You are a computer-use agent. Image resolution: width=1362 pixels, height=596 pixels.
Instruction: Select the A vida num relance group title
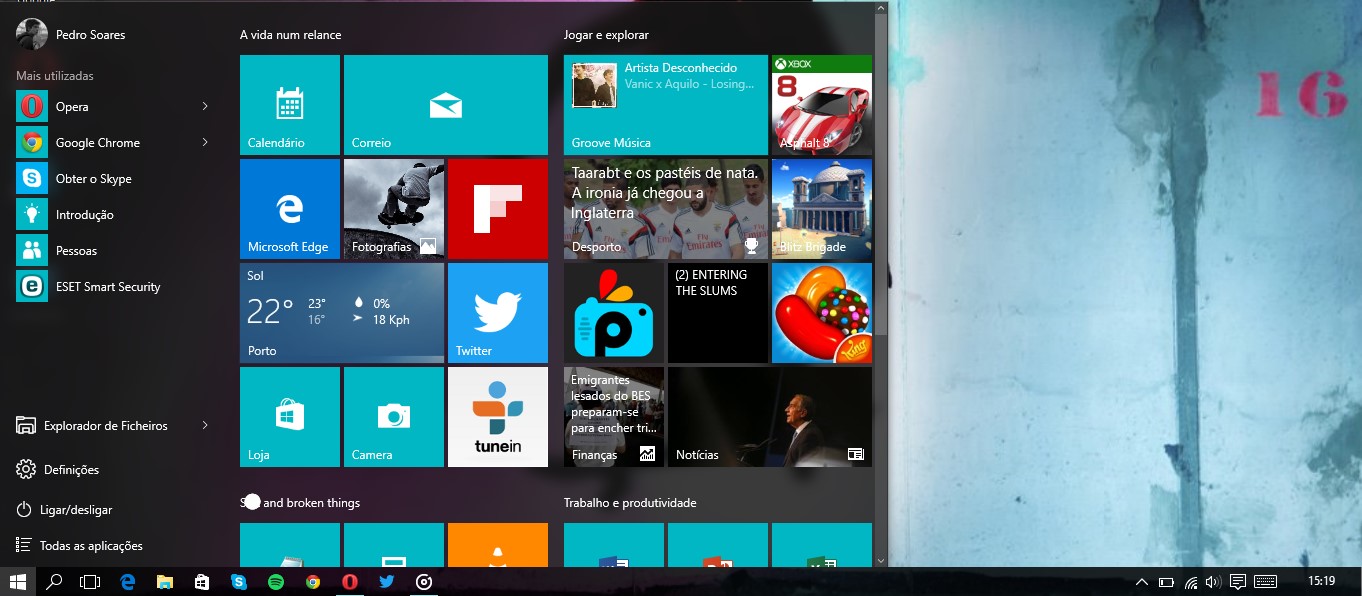290,35
